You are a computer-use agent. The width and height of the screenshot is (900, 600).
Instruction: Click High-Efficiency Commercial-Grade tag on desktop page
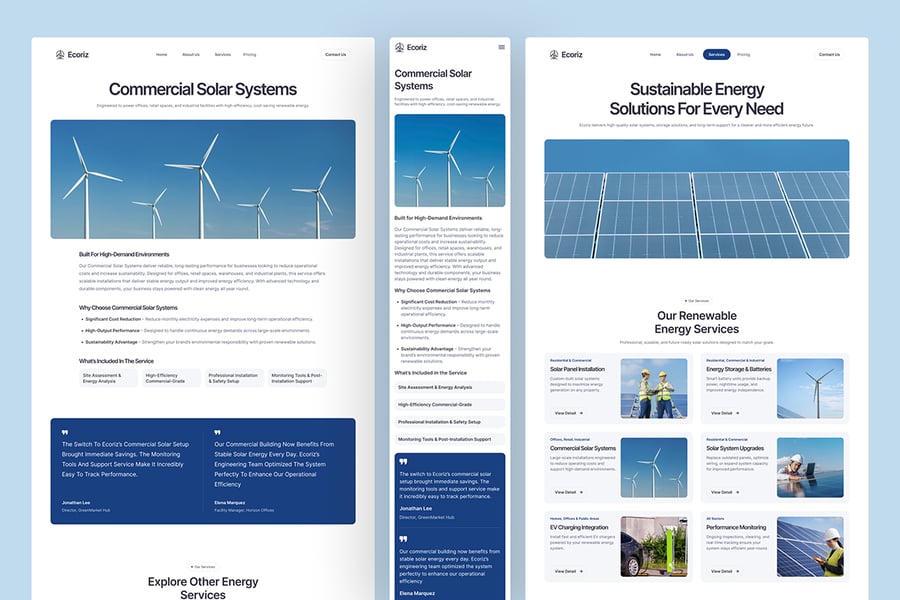(171, 378)
